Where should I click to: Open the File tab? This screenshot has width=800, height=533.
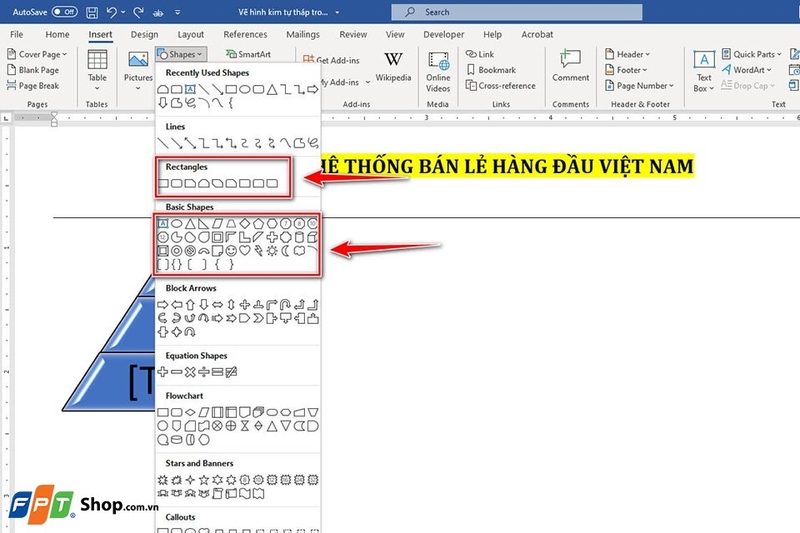(16, 34)
